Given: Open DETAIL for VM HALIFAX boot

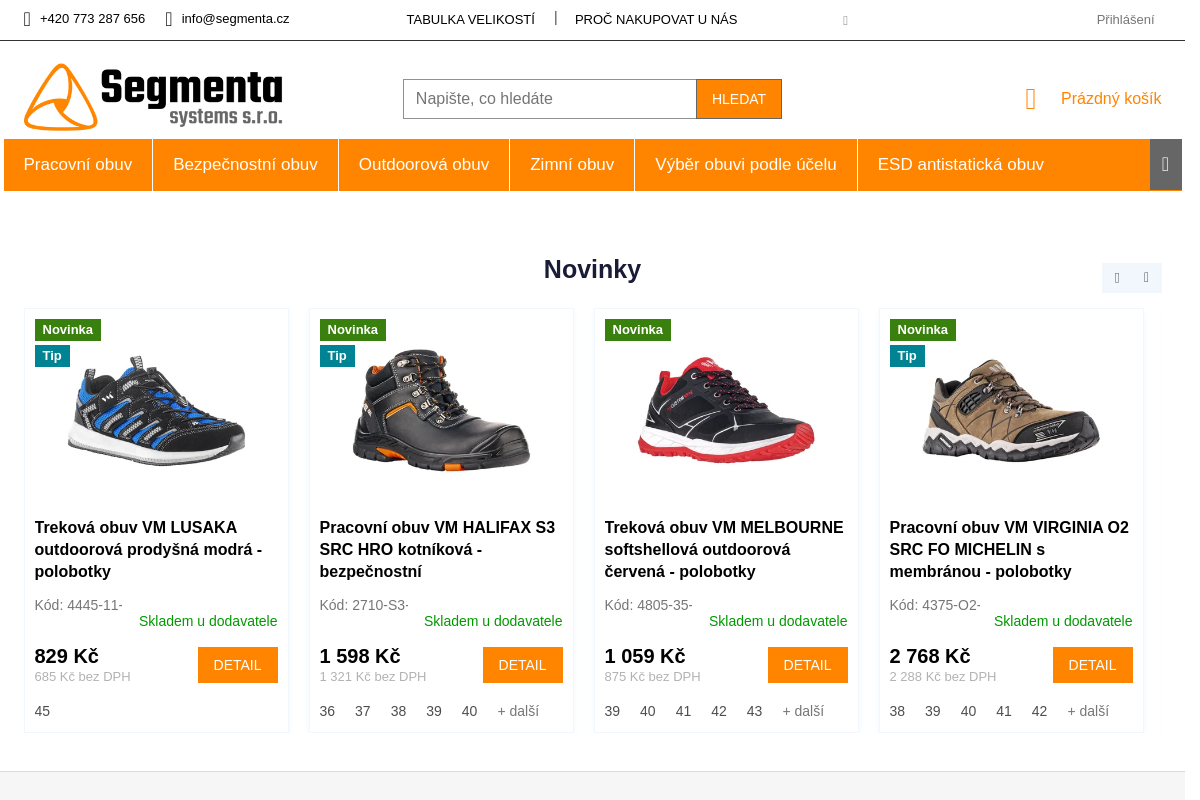Looking at the screenshot, I should coord(522,665).
